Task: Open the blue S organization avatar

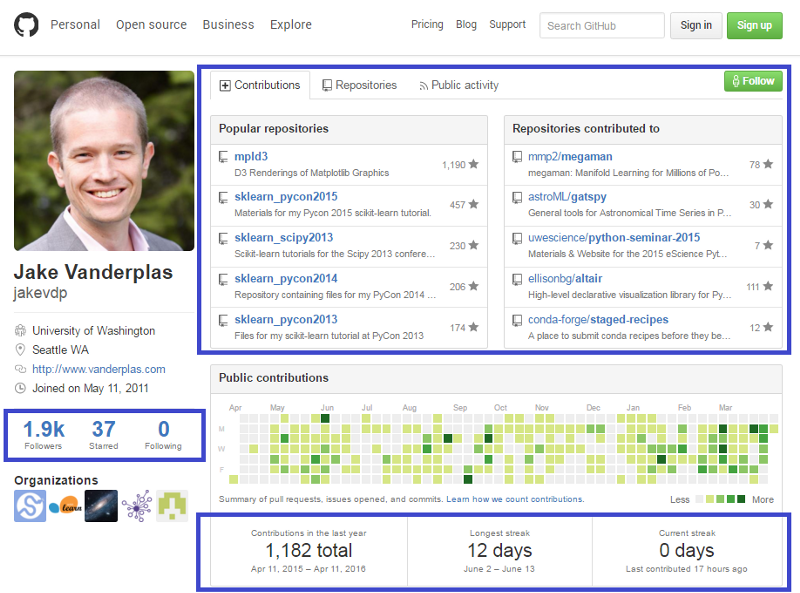Action: pyautogui.click(x=30, y=506)
